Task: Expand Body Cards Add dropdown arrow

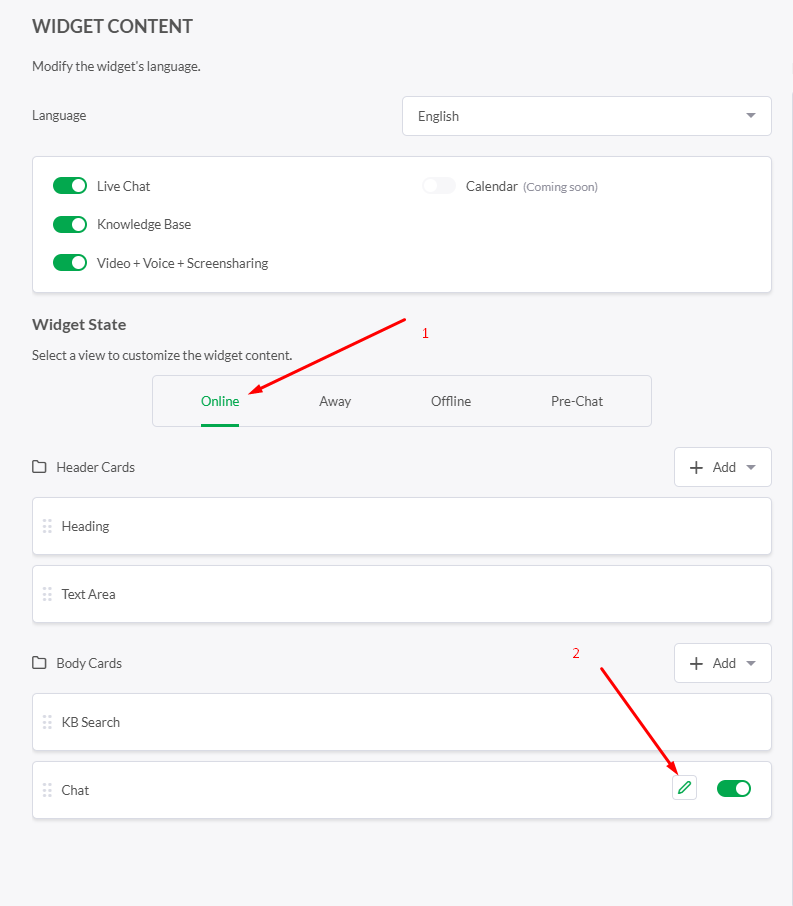Action: tap(751, 663)
